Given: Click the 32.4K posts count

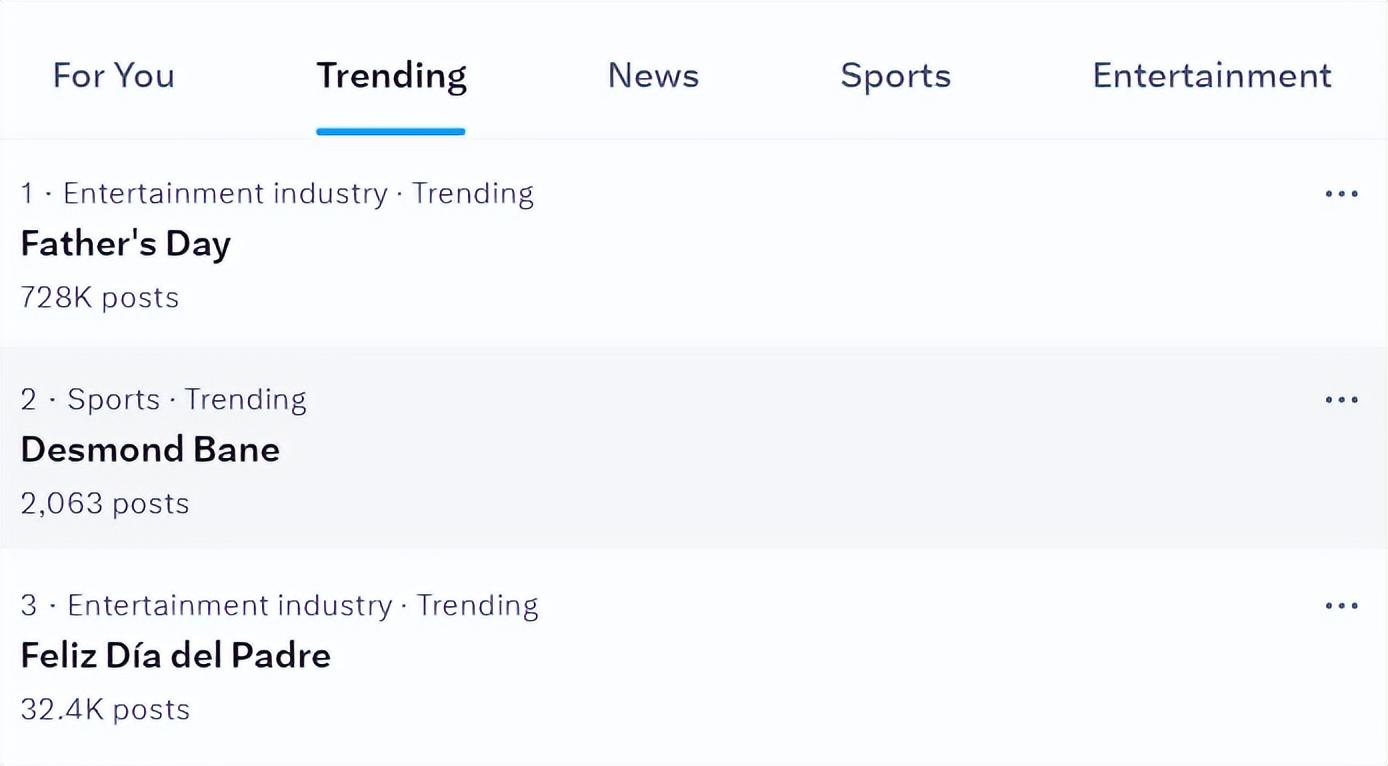Looking at the screenshot, I should 105,710.
